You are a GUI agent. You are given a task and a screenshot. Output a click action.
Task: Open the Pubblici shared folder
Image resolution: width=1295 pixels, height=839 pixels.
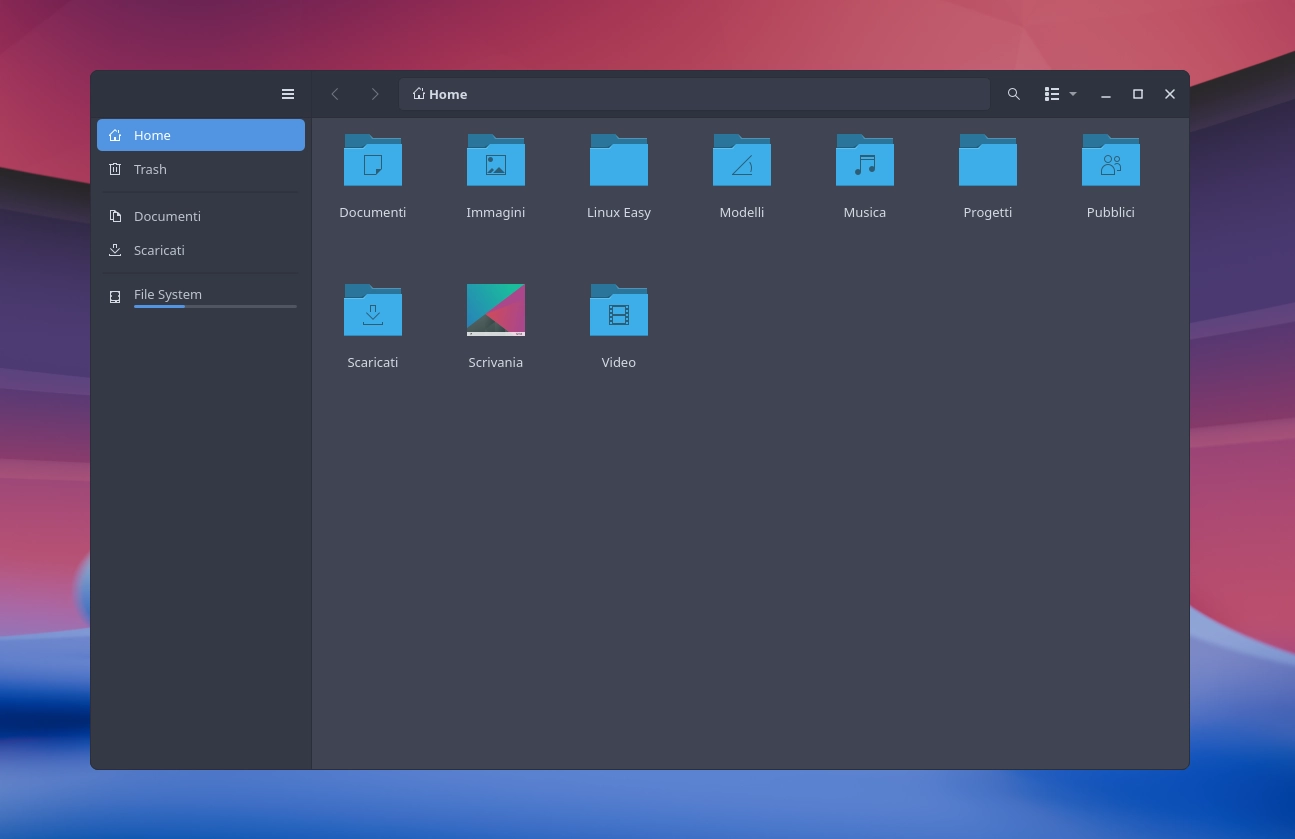tap(1111, 160)
